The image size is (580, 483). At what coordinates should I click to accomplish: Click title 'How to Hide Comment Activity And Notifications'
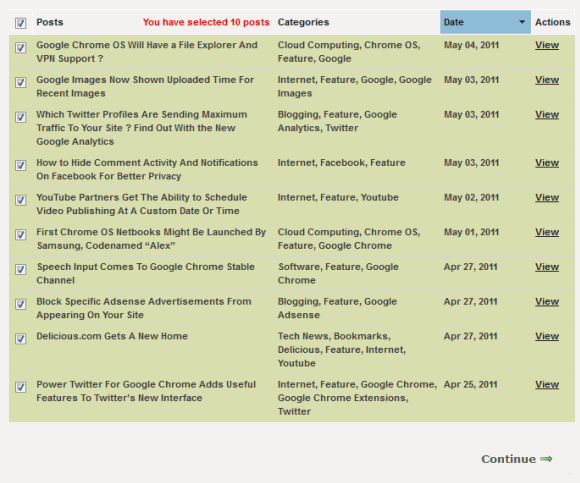pos(147,169)
